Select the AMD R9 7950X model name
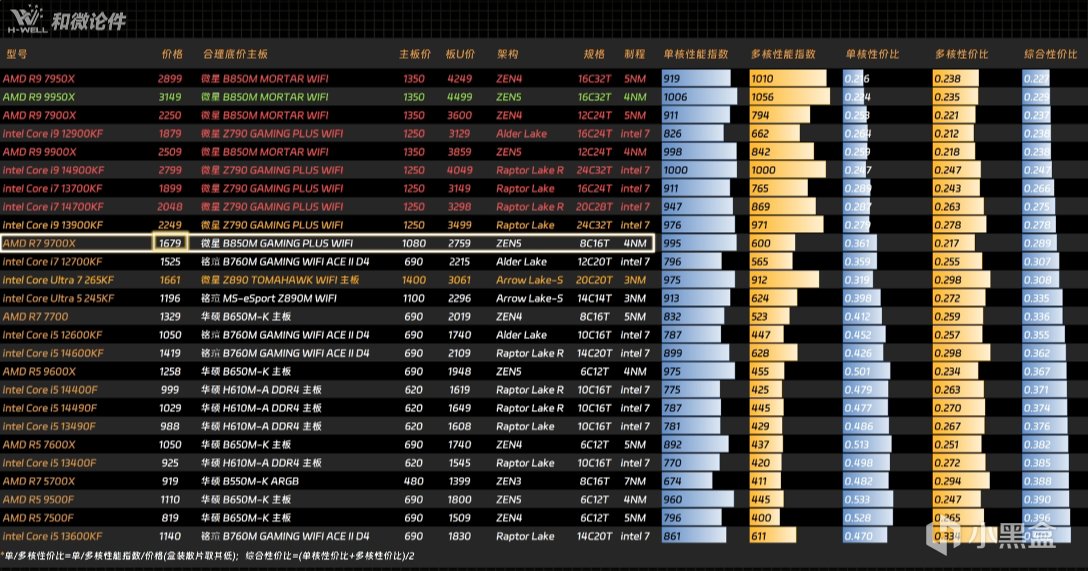Image resolution: width=1088 pixels, height=571 pixels. click(x=39, y=79)
